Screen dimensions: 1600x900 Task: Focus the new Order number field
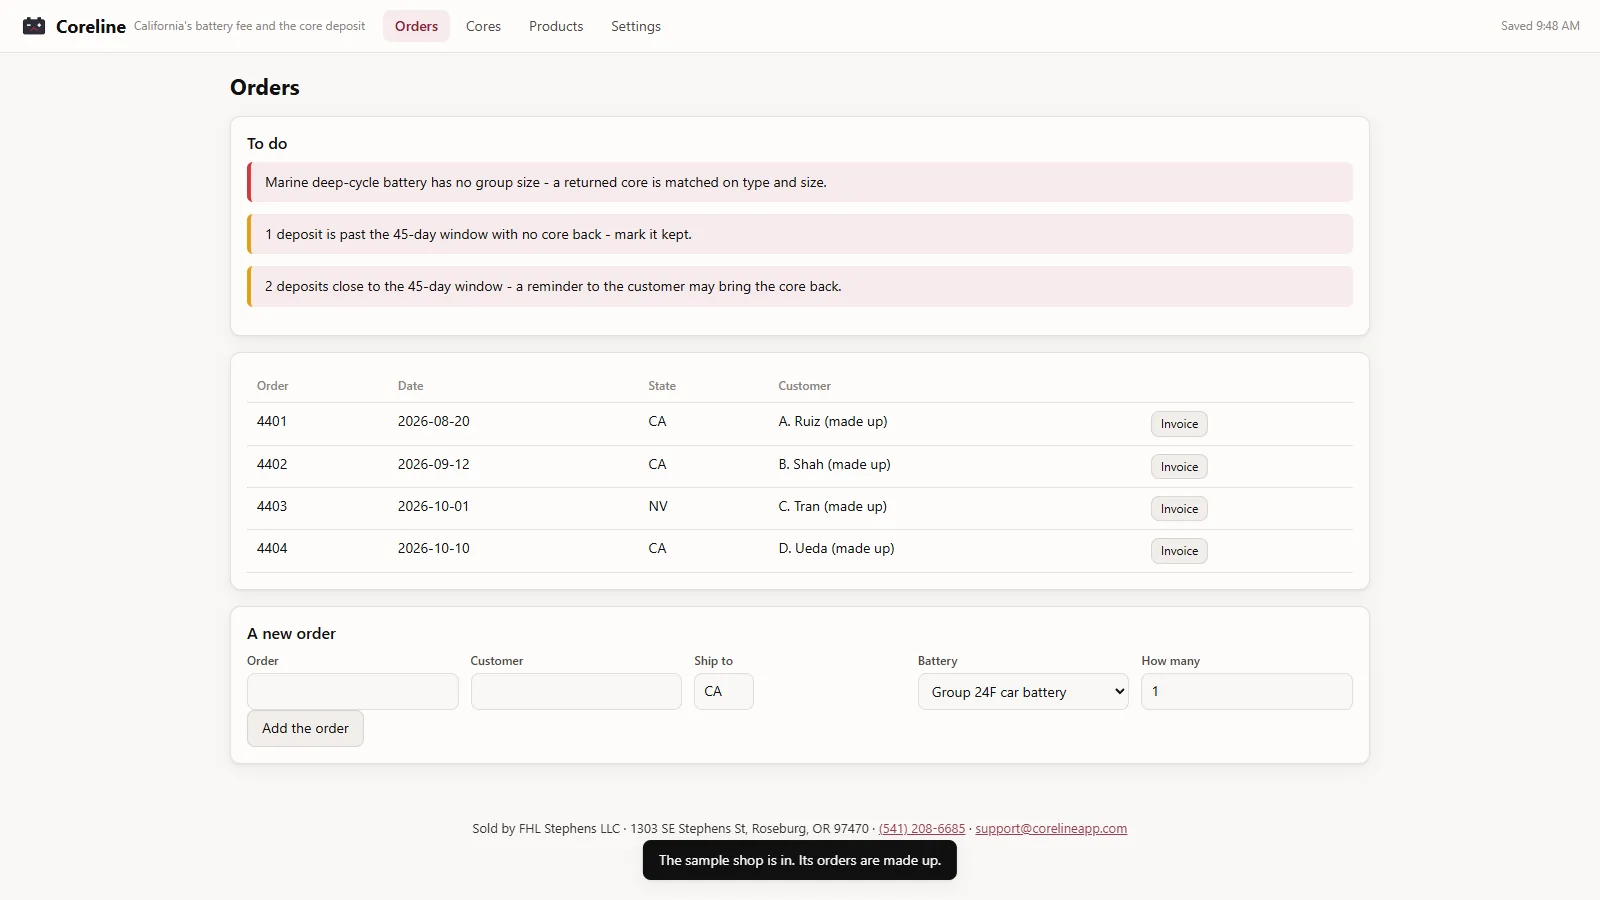[x=352, y=692]
